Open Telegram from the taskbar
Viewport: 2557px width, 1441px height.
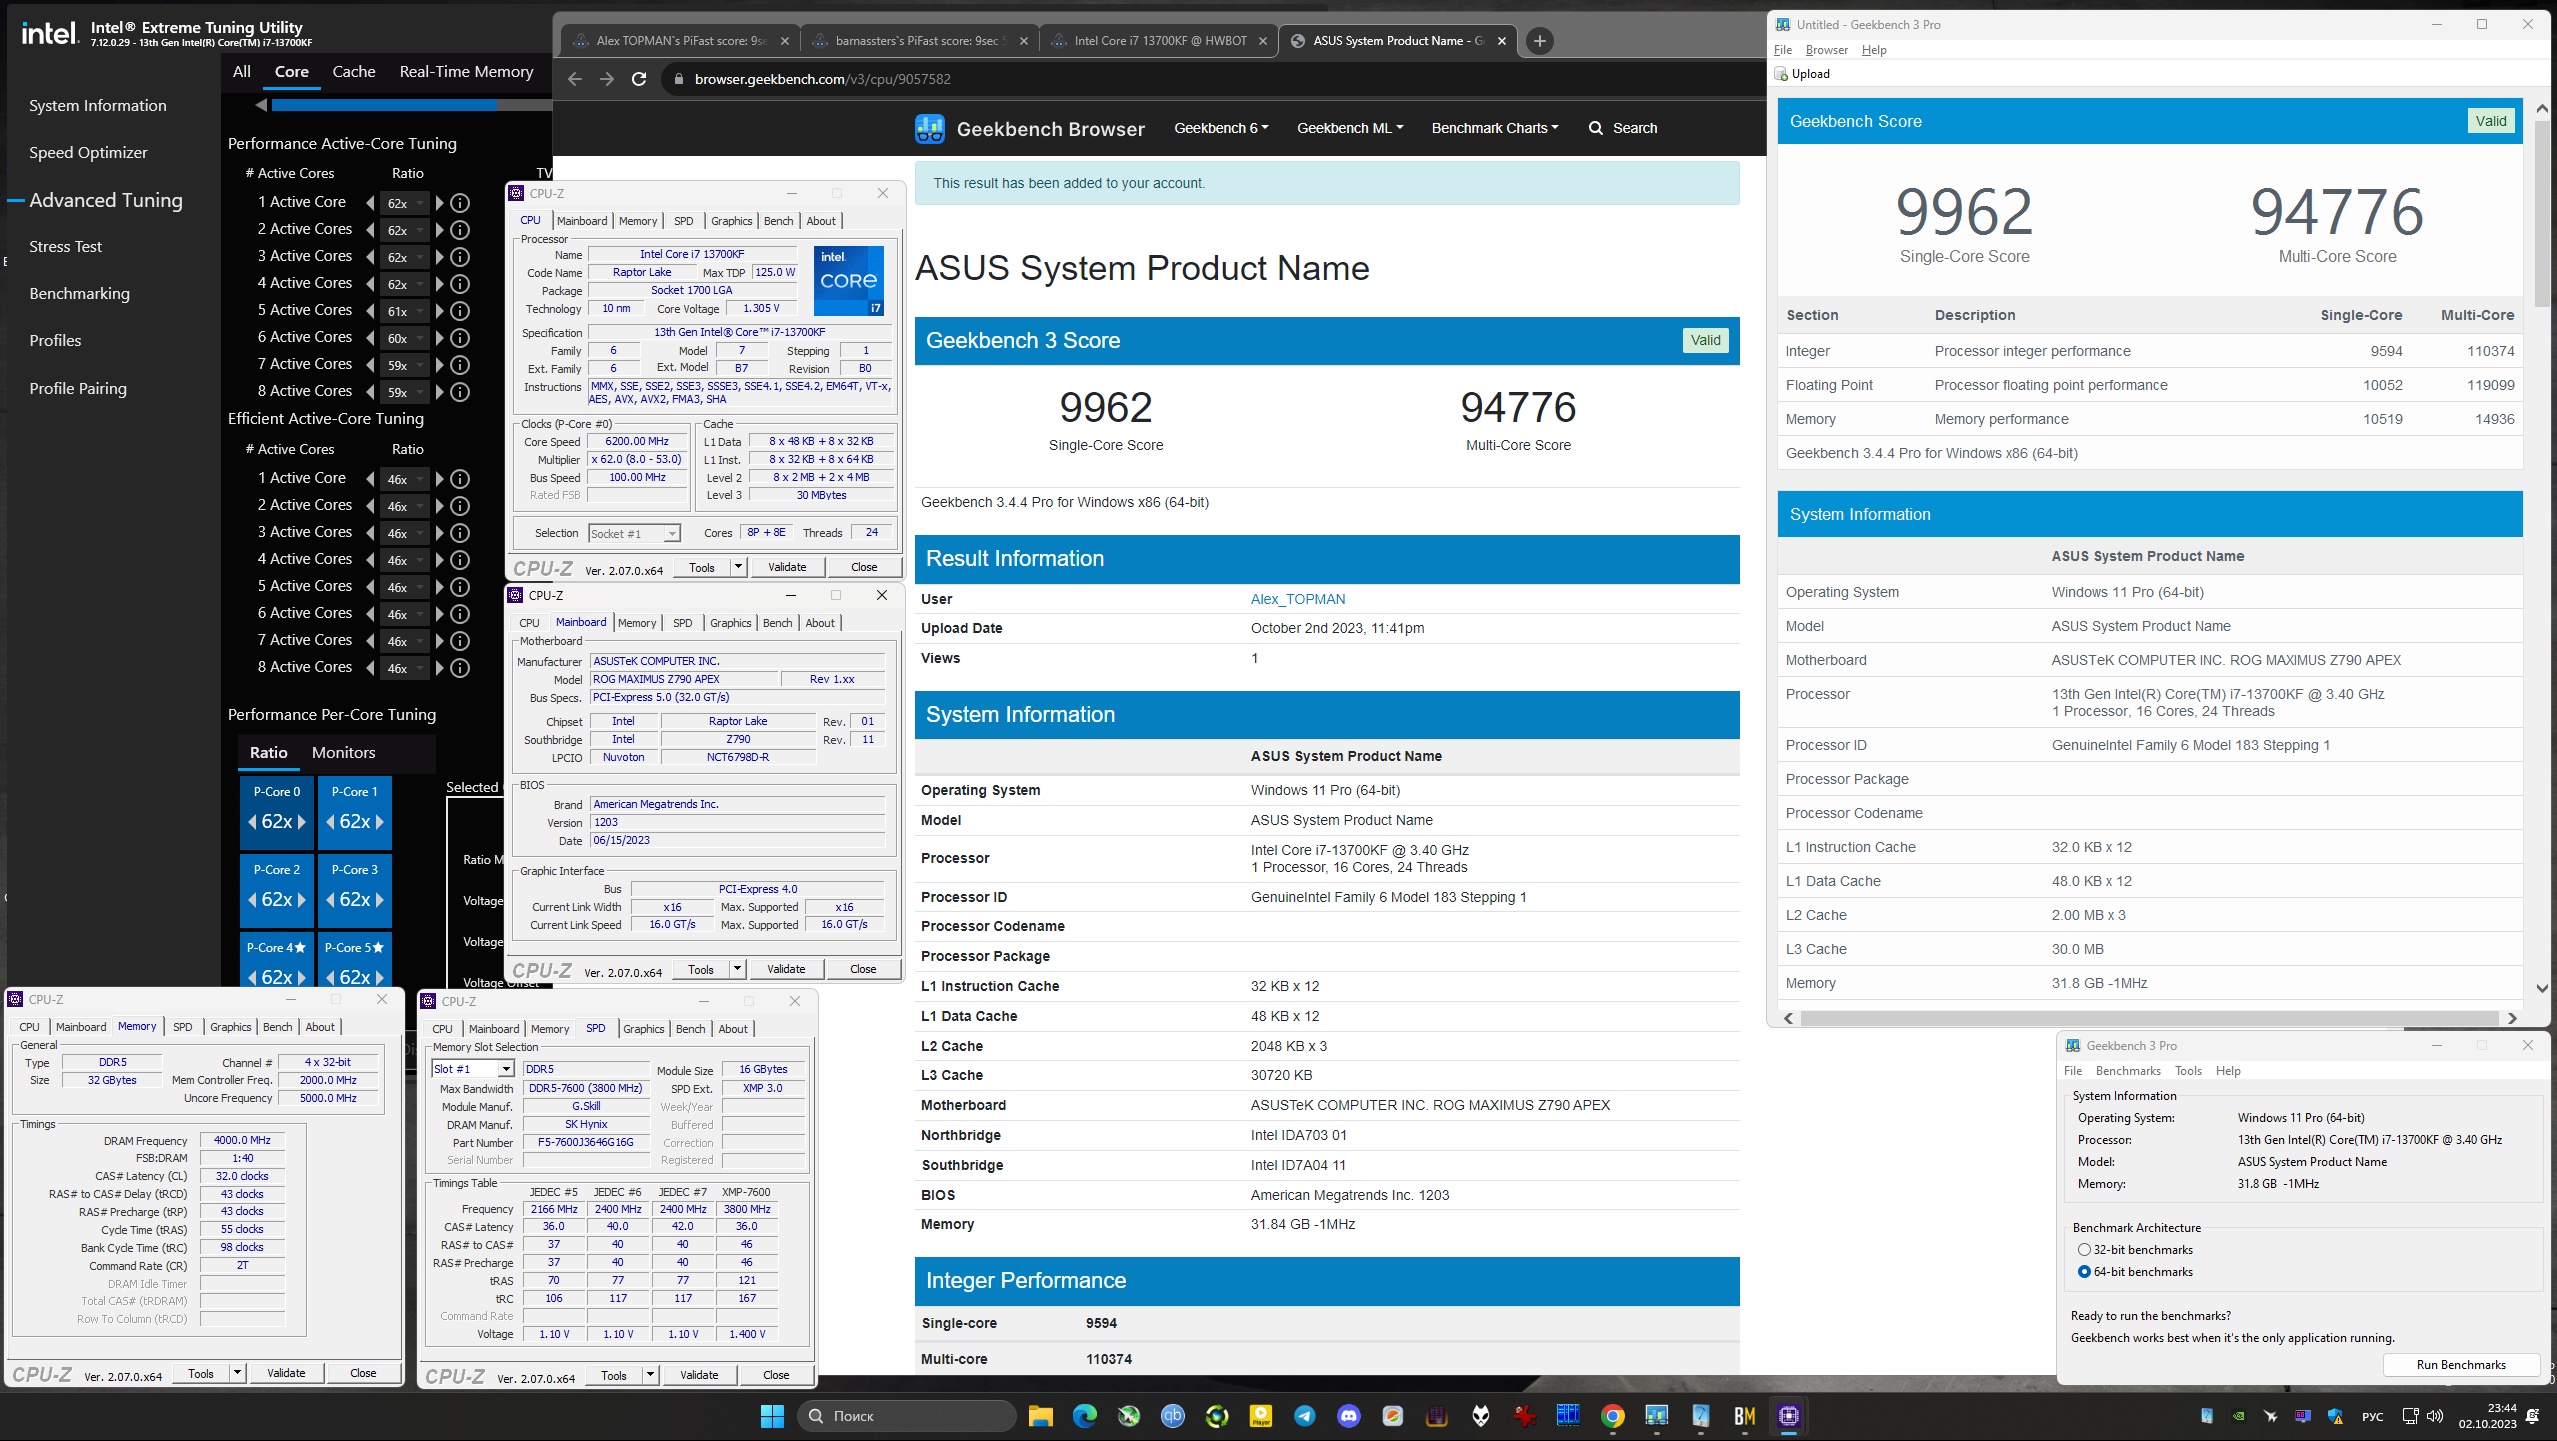(1305, 1415)
